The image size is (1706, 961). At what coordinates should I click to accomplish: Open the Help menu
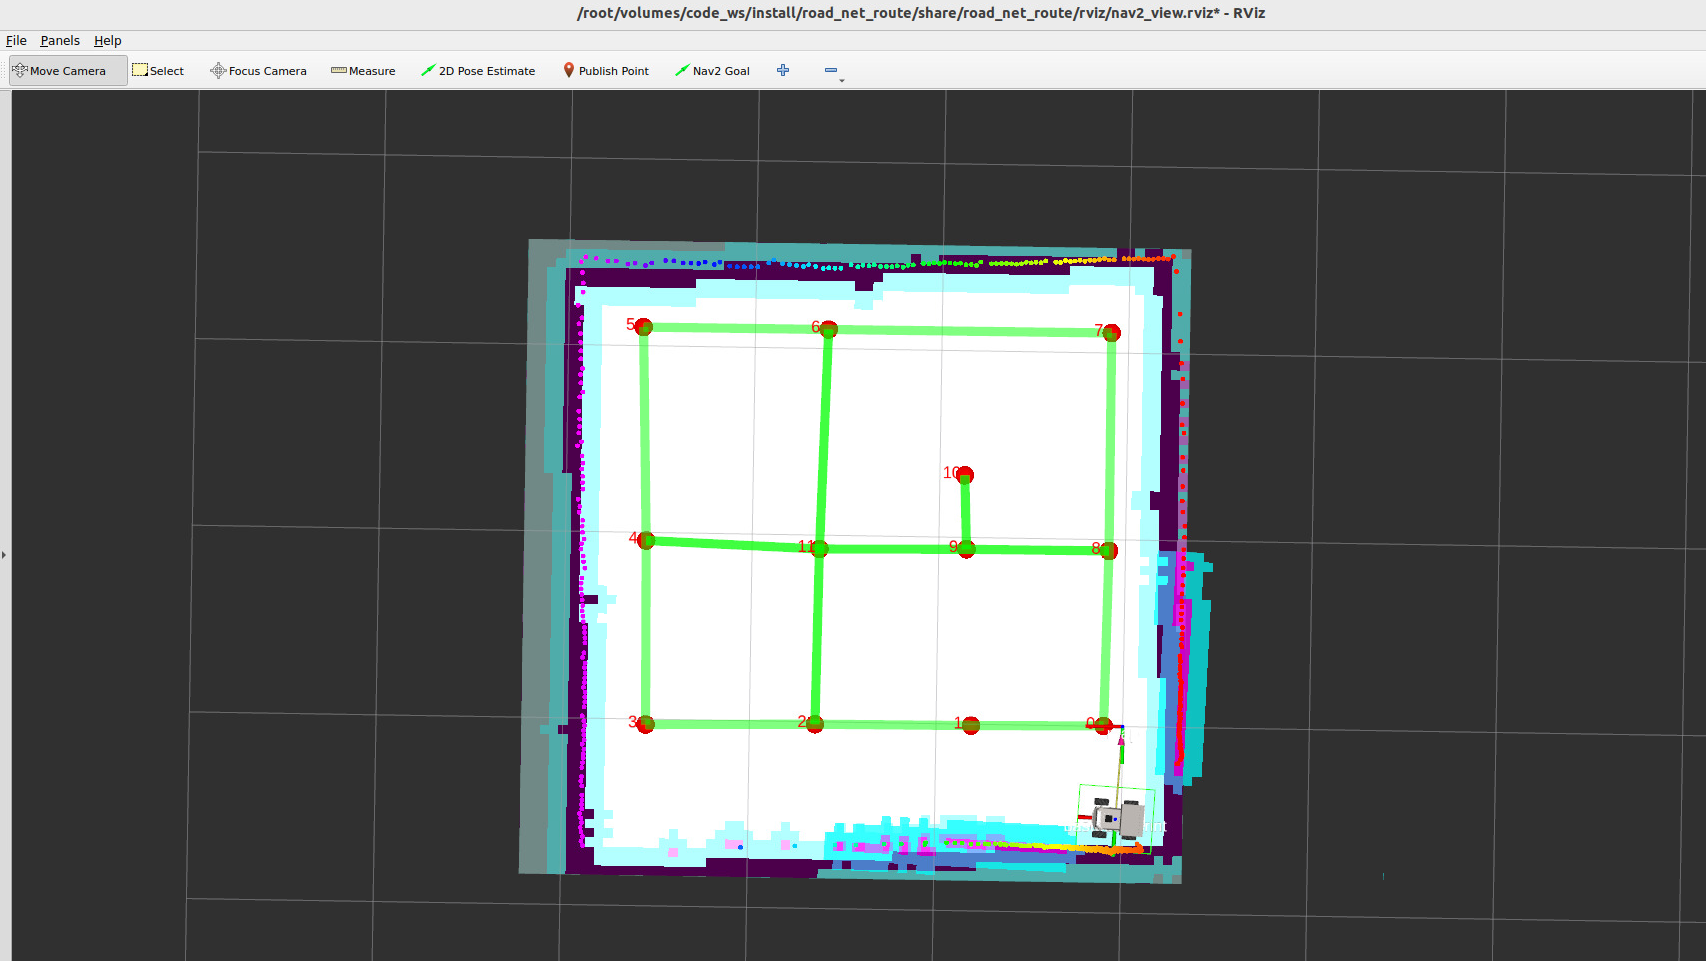(x=107, y=41)
